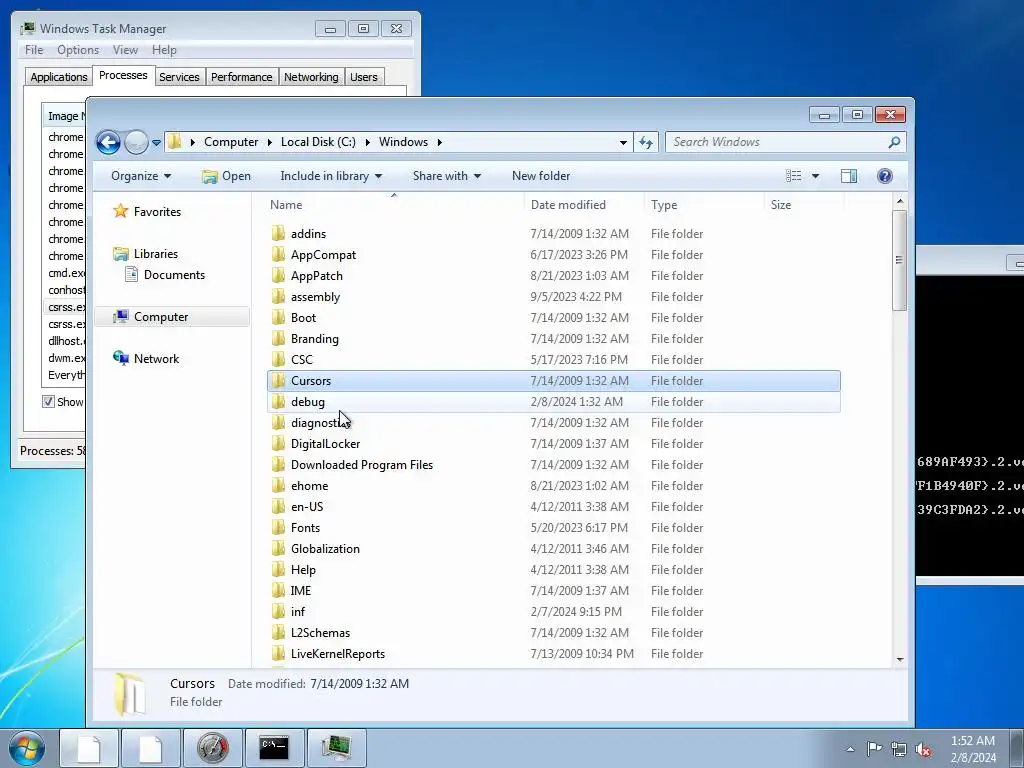The image size is (1024, 768).
Task: Change your view icon in Explorer toolbar
Action: coord(793,176)
